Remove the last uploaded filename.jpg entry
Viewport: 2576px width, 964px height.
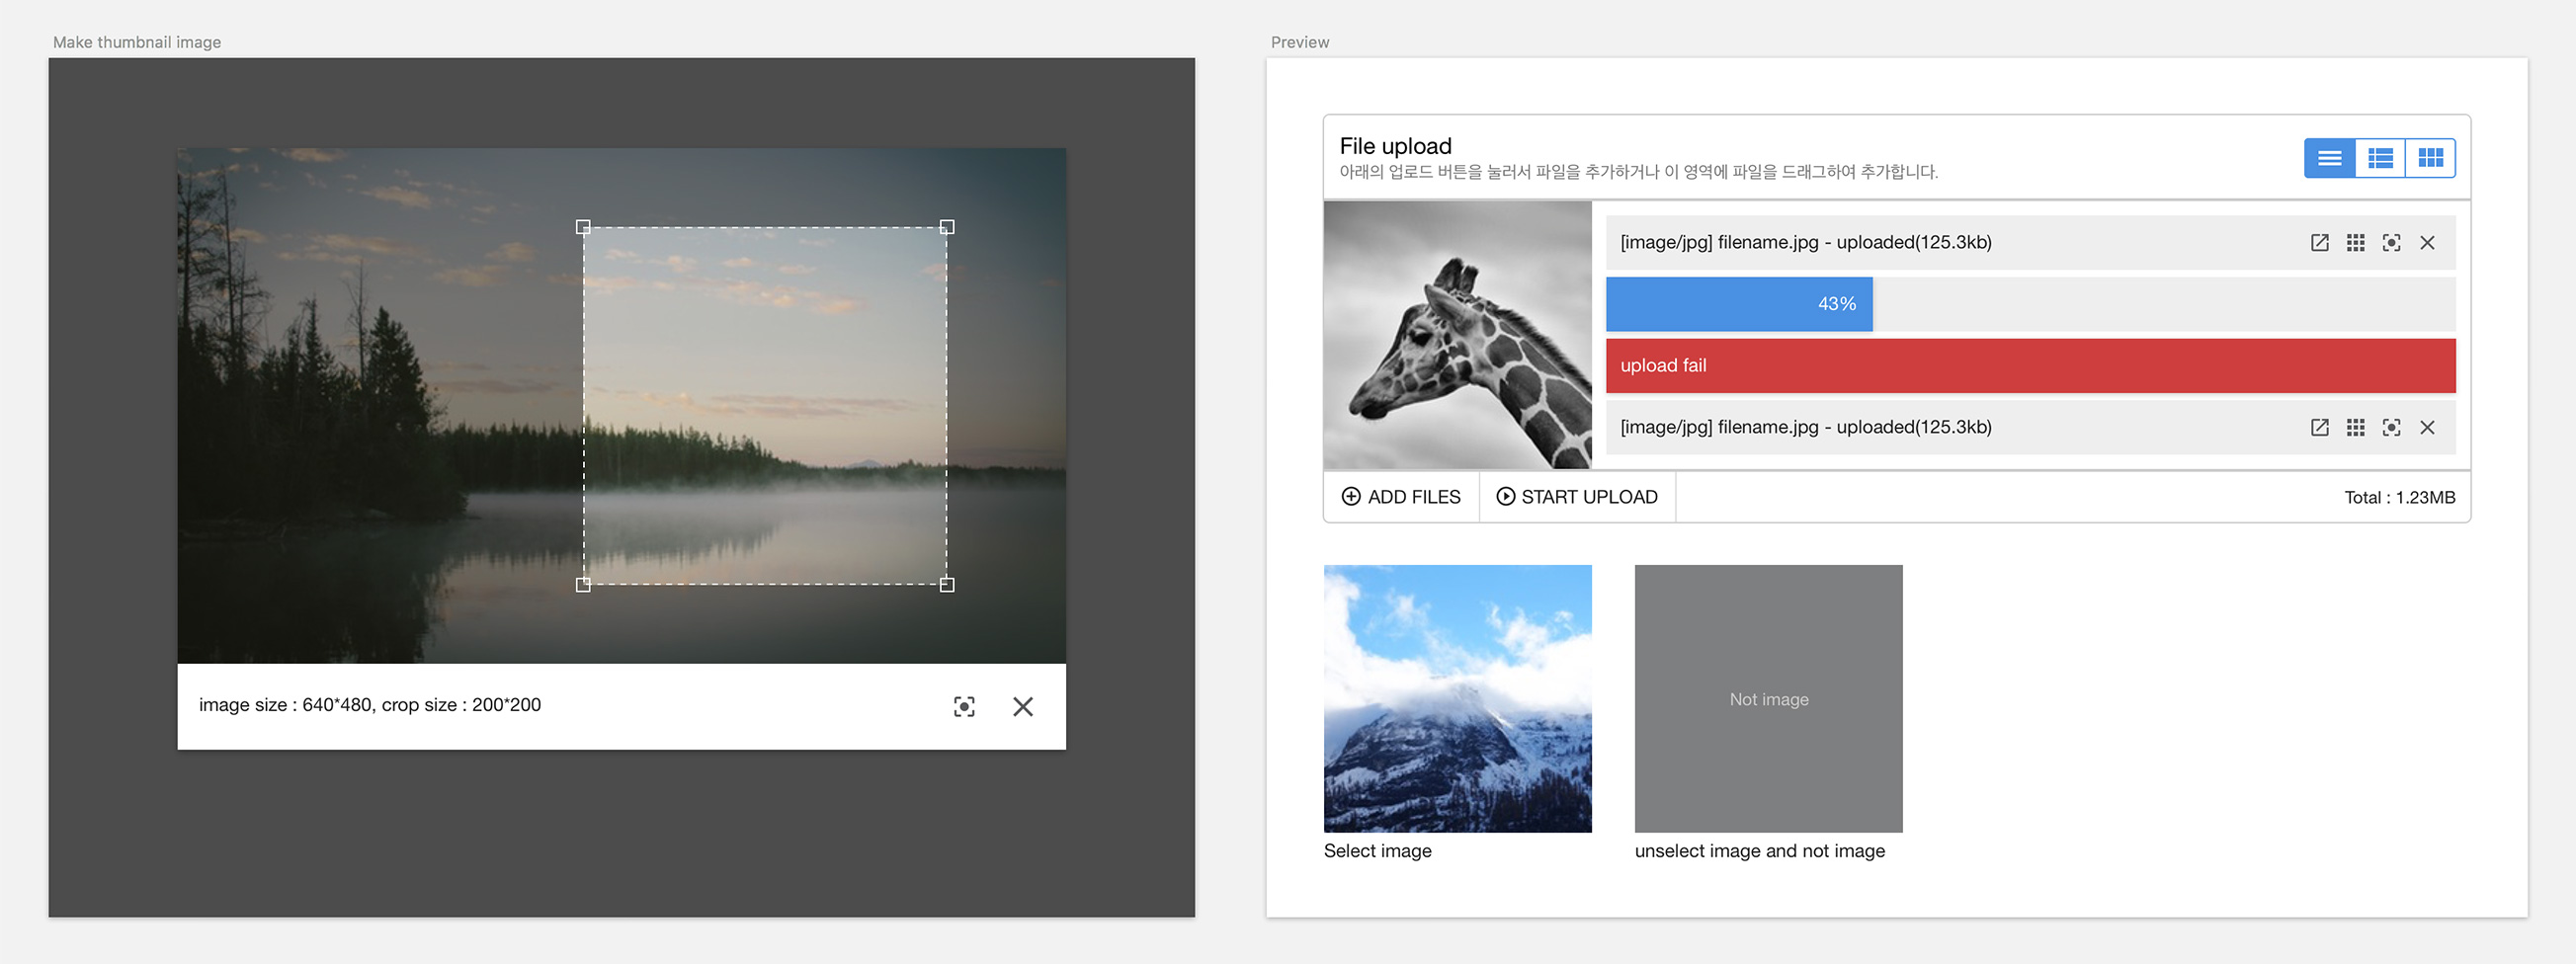(x=2427, y=428)
